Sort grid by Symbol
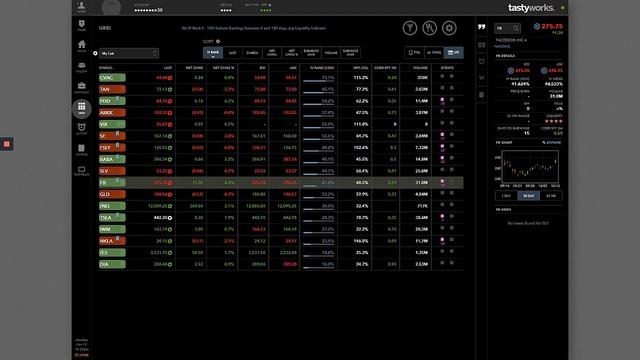Image resolution: width=640 pixels, height=360 pixels. point(252,53)
